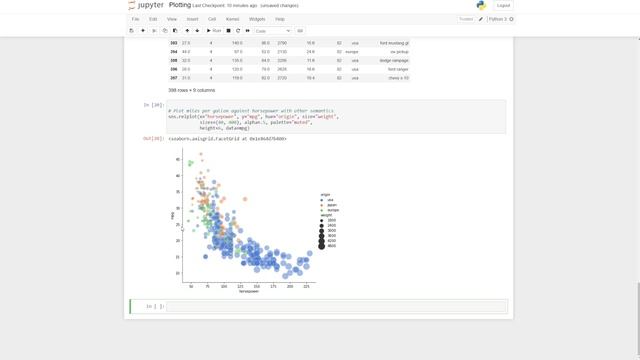Interrupt the kernel with the stop icon
The image size is (640, 360).
(x=229, y=31)
